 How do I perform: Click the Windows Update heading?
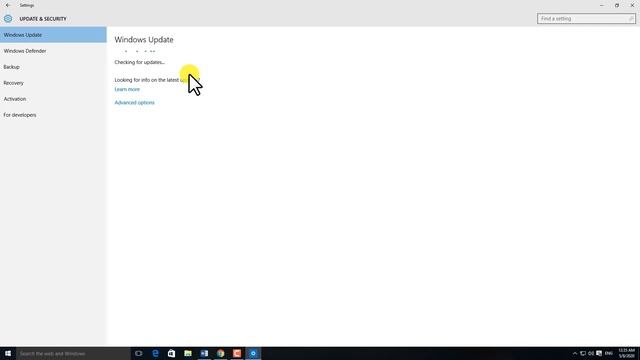[x=144, y=40]
